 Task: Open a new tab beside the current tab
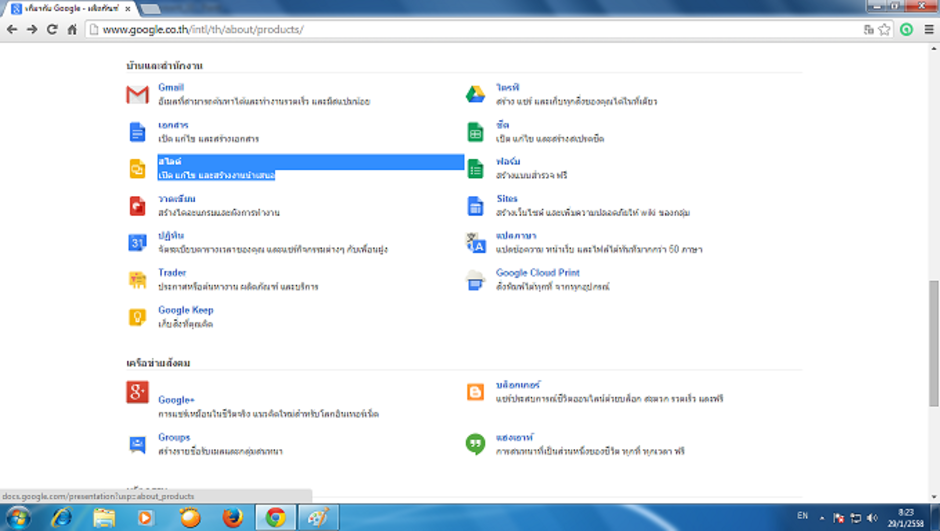(x=150, y=9)
